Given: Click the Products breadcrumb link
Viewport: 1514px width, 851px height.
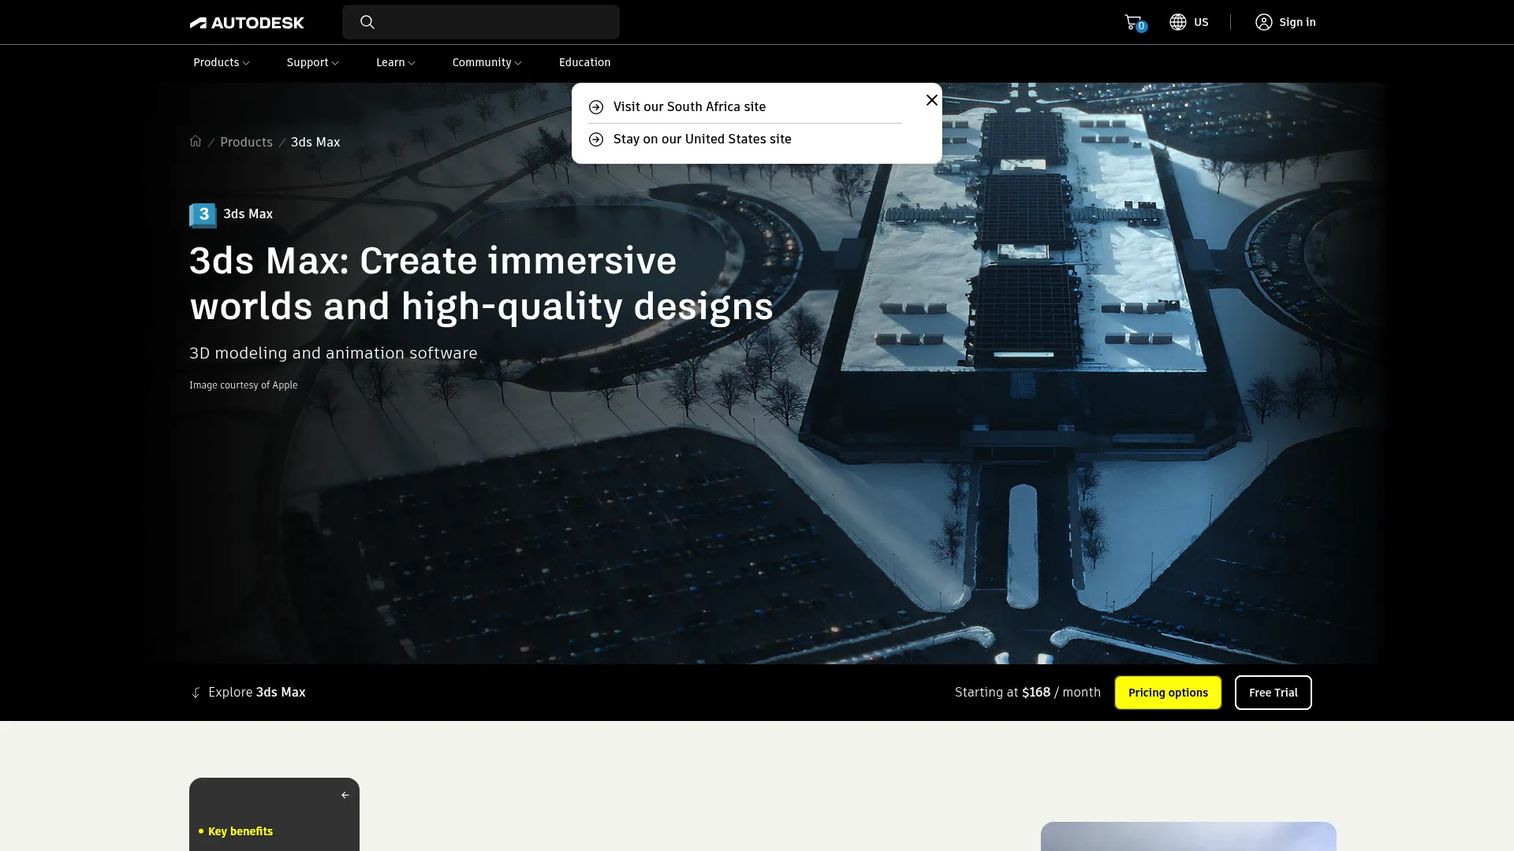Looking at the screenshot, I should [246, 142].
